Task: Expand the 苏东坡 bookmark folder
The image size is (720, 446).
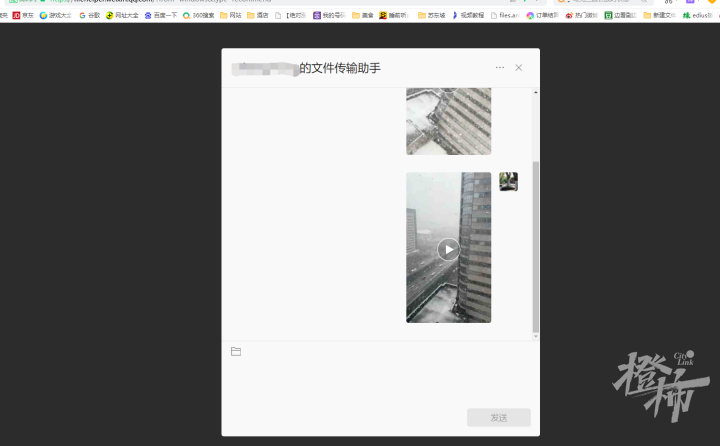Action: (x=431, y=15)
